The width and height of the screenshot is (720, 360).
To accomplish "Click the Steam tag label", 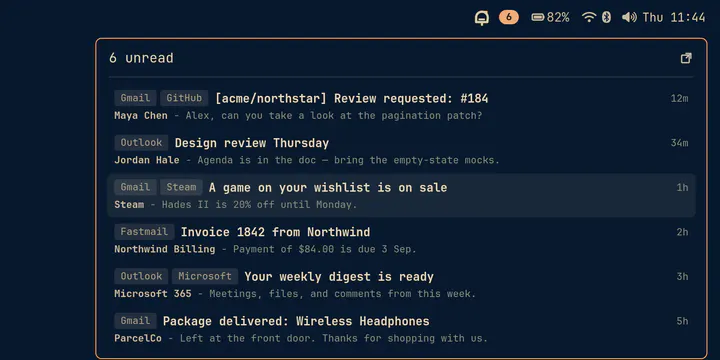I will click(181, 187).
